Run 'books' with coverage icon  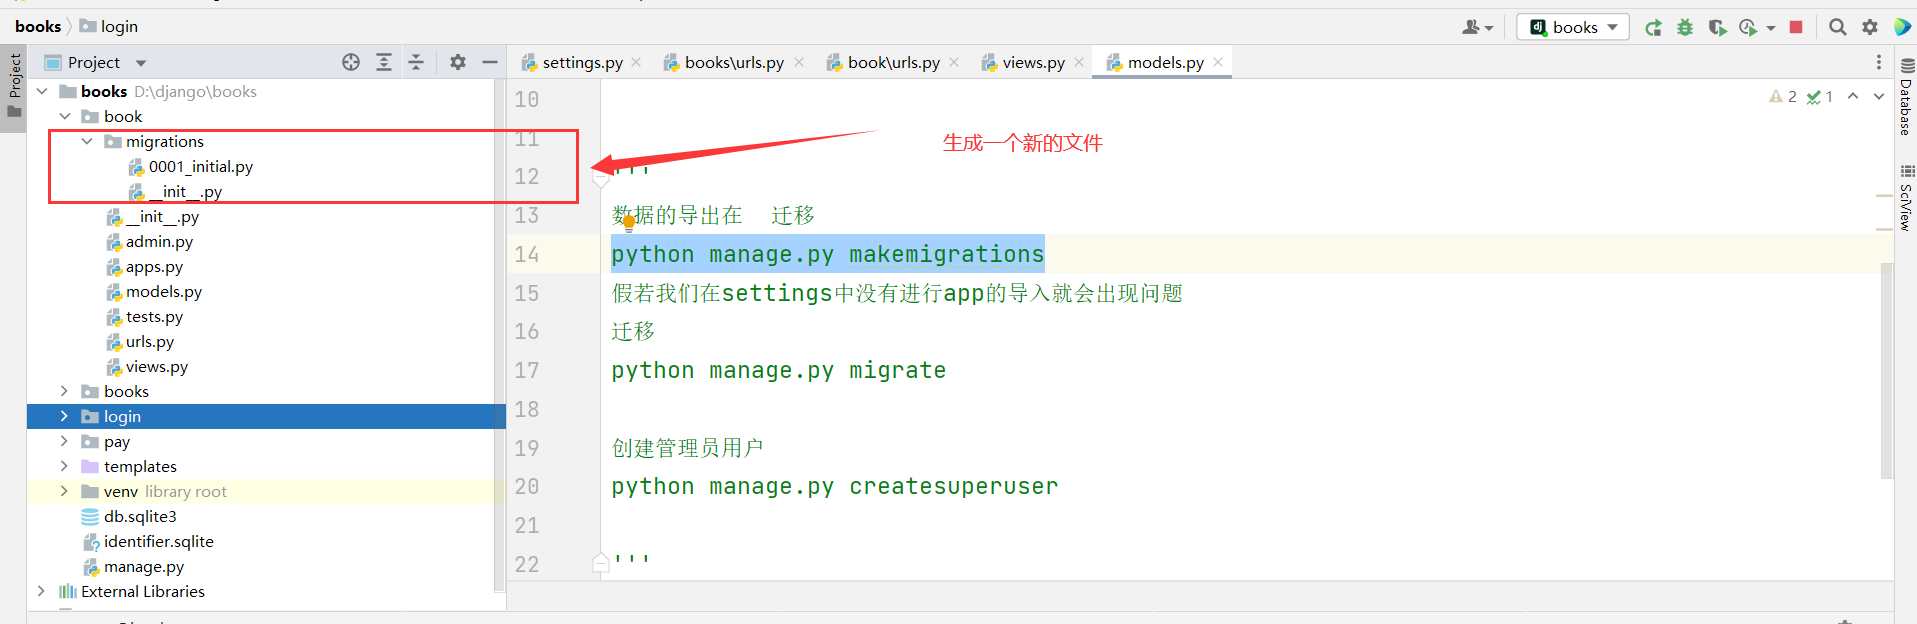(x=1717, y=28)
